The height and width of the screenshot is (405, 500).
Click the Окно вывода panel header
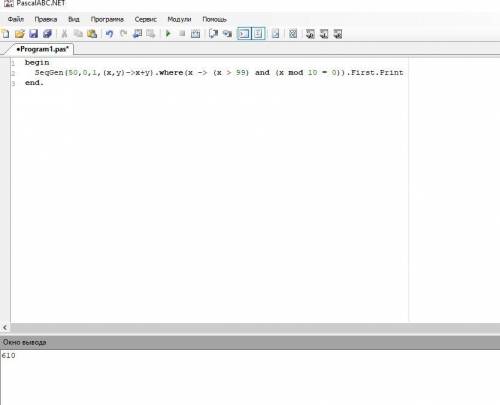pos(250,342)
